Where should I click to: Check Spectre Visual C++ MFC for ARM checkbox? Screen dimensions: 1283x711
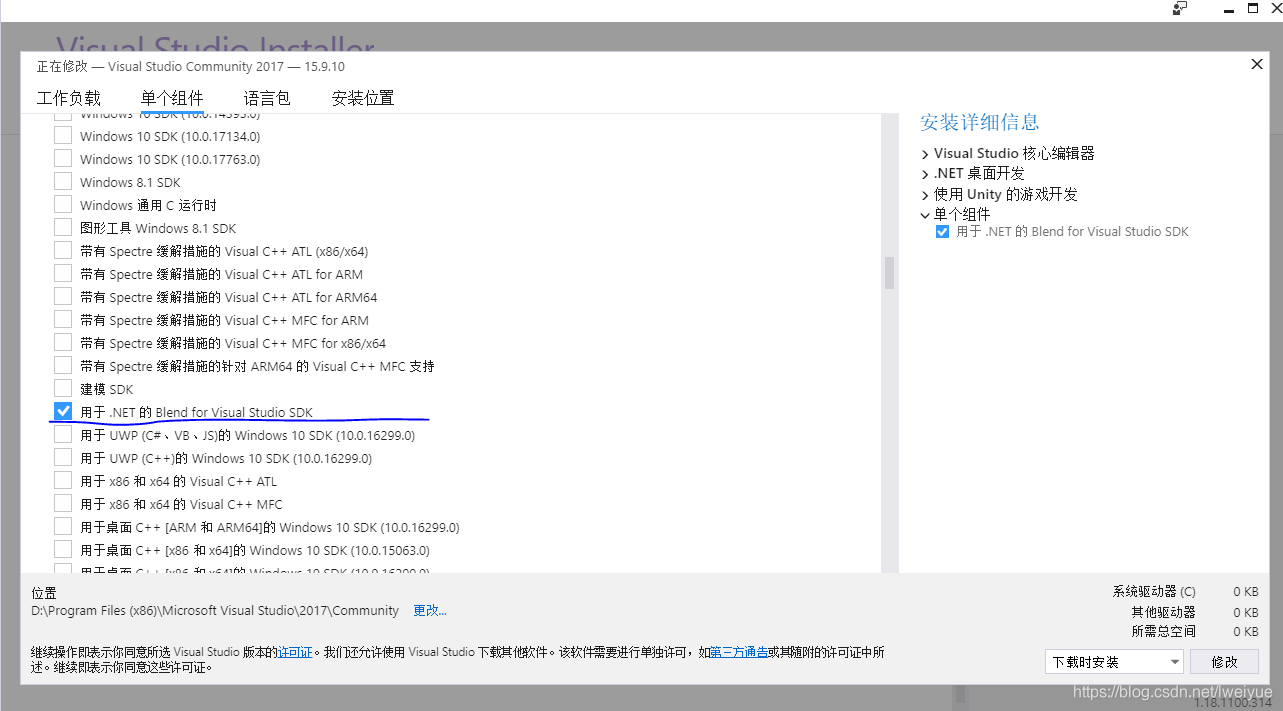coord(63,320)
